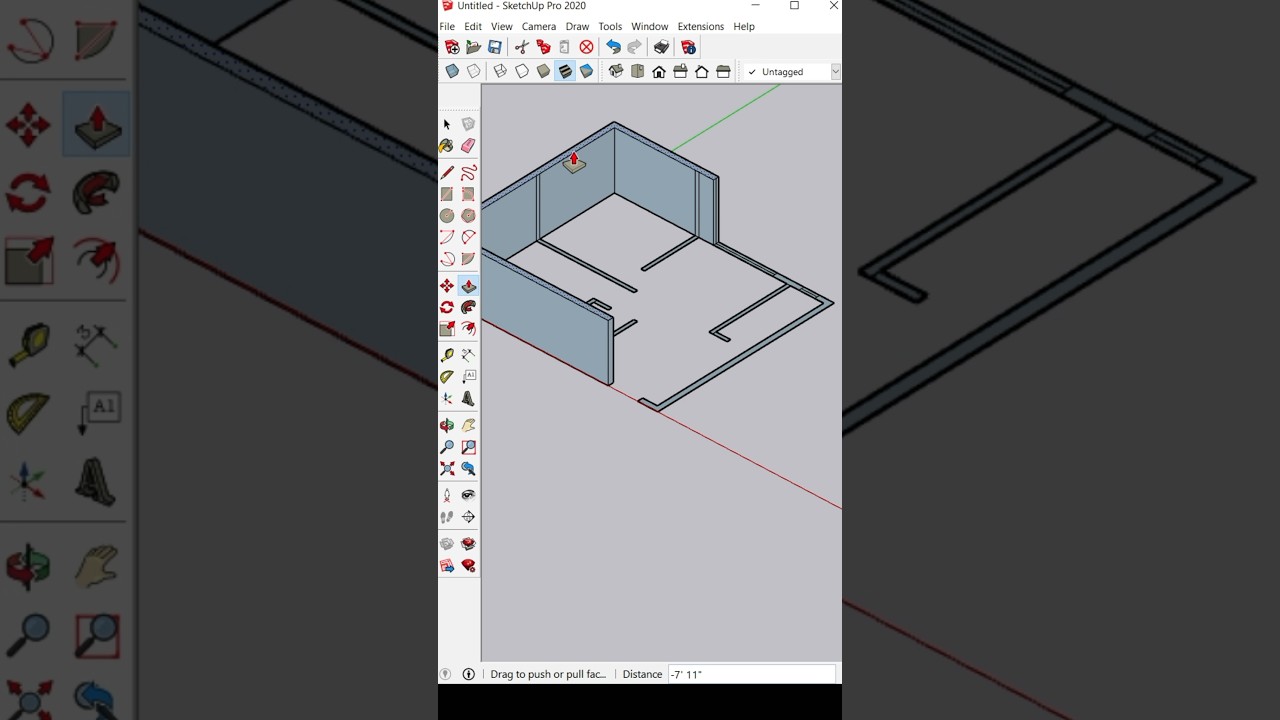Click the red Erase circle icon
Image resolution: width=1280 pixels, height=720 pixels.
pos(587,47)
